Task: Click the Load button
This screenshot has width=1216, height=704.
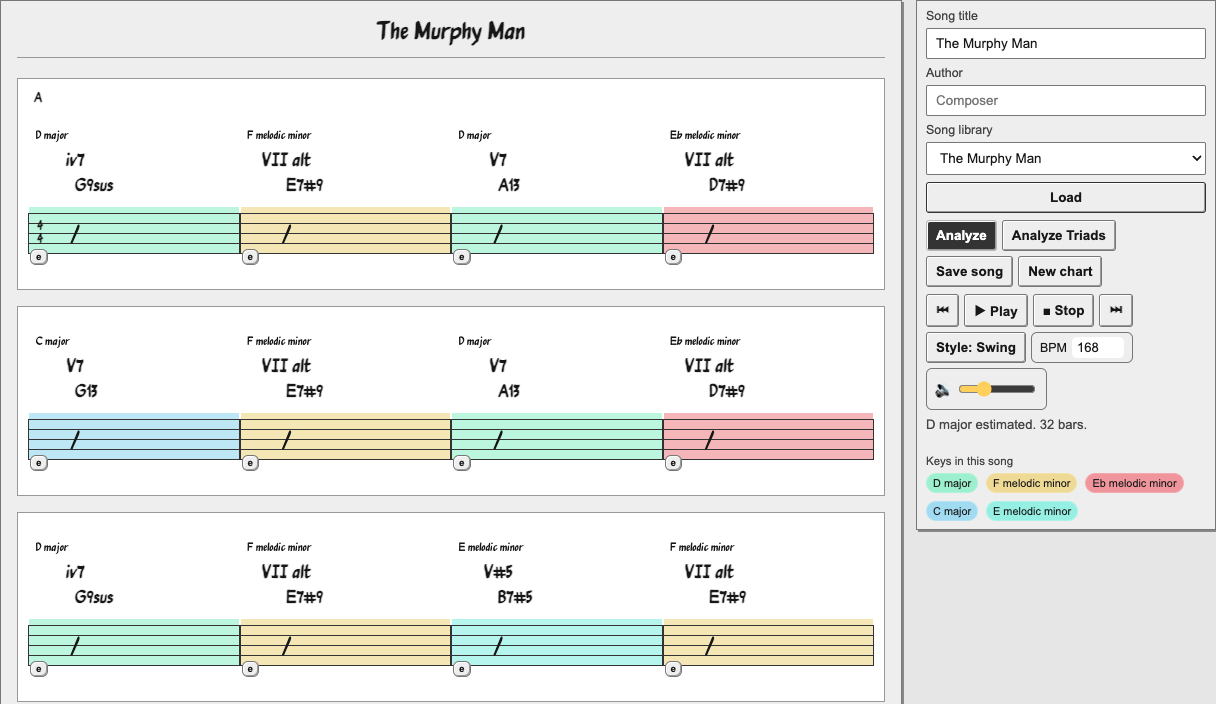Action: click(1066, 197)
